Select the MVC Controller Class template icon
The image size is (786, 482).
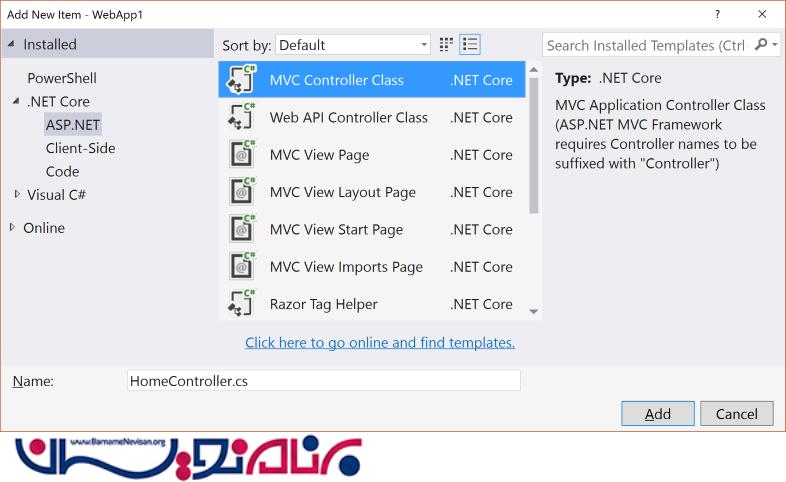[241, 80]
